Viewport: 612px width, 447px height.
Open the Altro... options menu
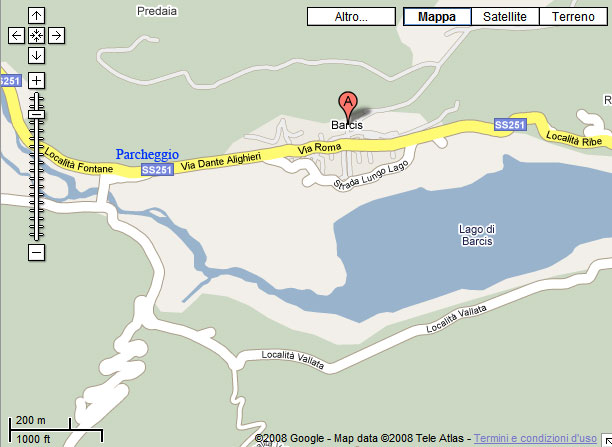[351, 17]
